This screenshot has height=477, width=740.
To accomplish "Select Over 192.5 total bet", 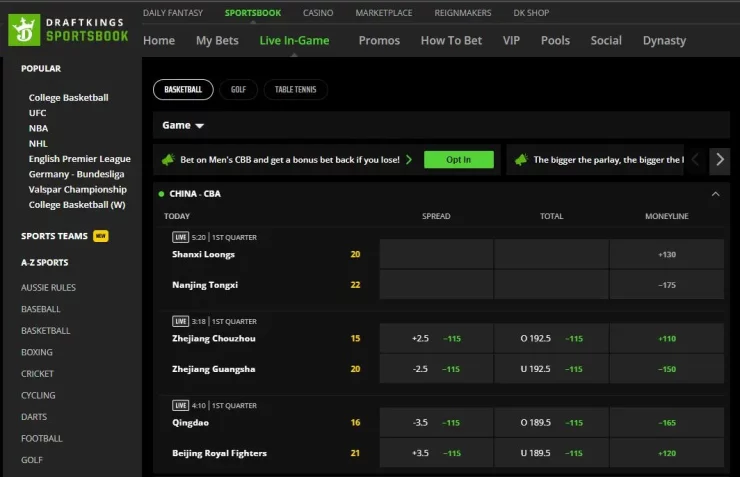I will coord(552,338).
